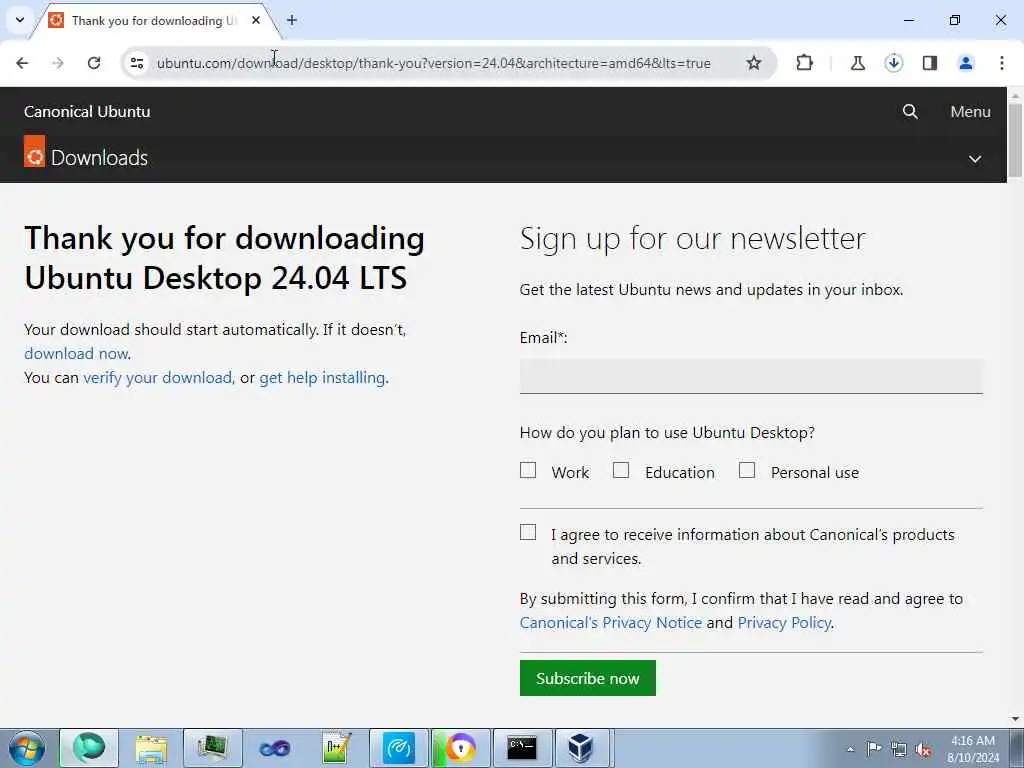Click the Subscribe now button
The width and height of the screenshot is (1024, 768).
[x=588, y=678]
